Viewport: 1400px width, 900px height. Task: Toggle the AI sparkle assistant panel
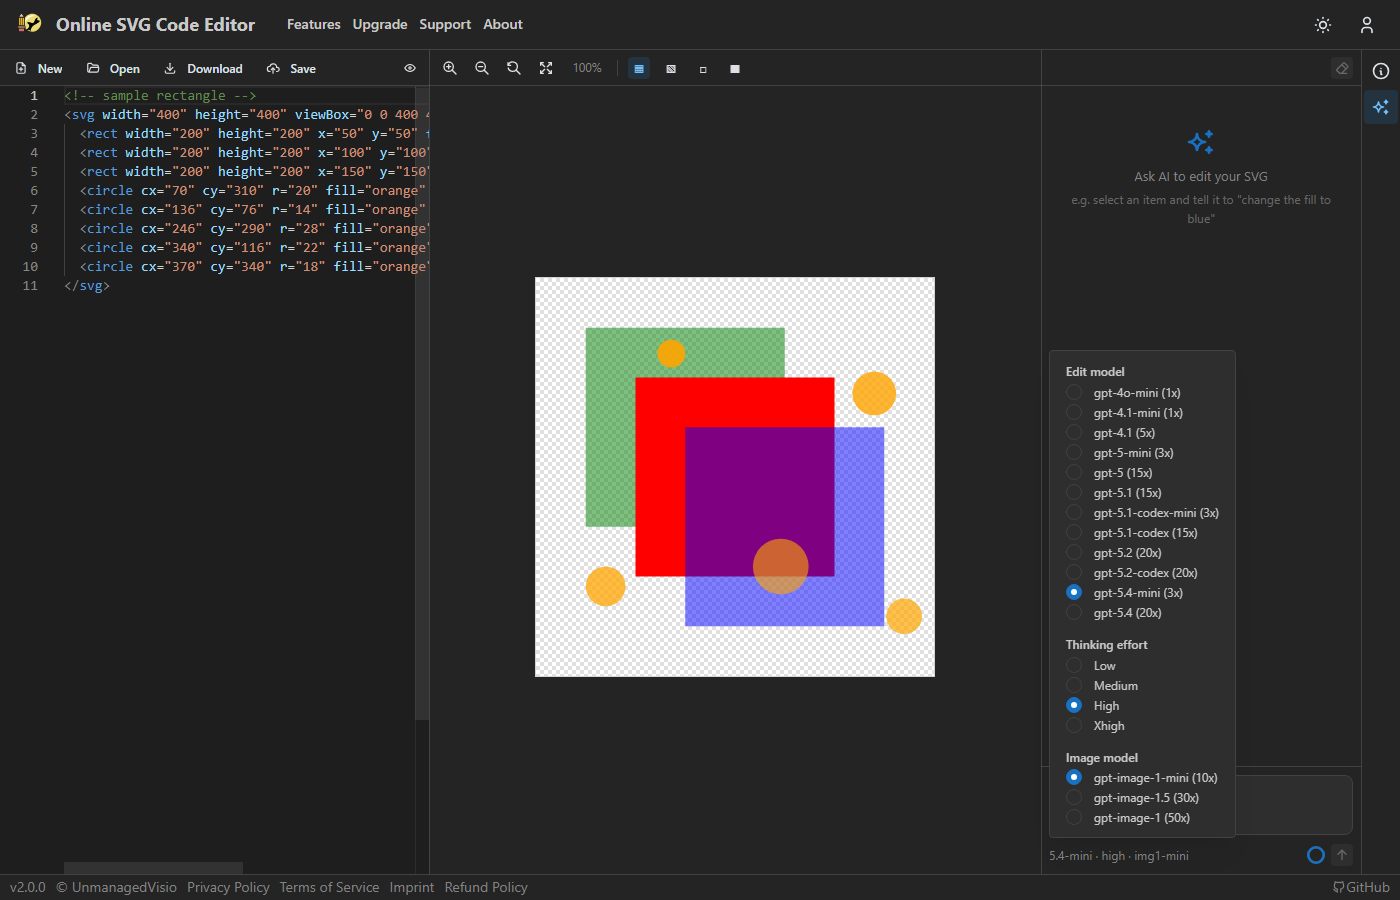1381,107
